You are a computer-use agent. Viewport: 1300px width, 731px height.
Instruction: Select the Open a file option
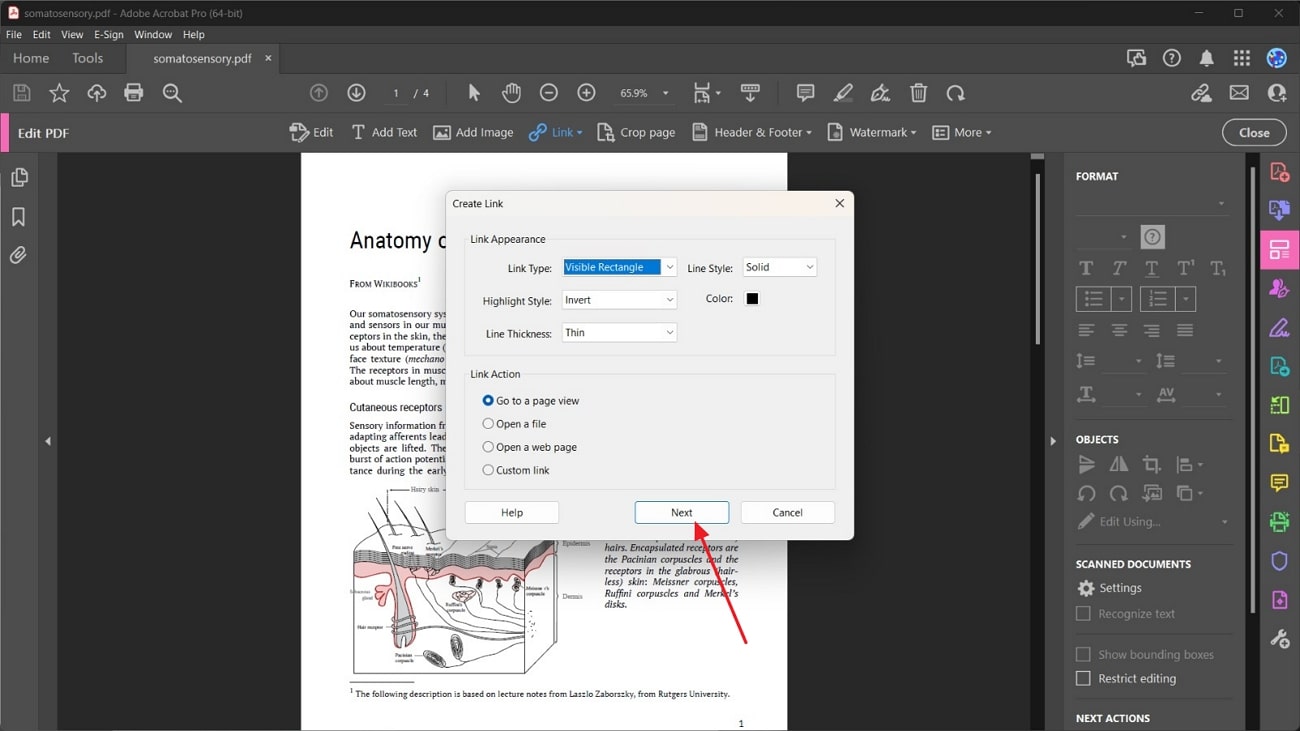pos(514,424)
